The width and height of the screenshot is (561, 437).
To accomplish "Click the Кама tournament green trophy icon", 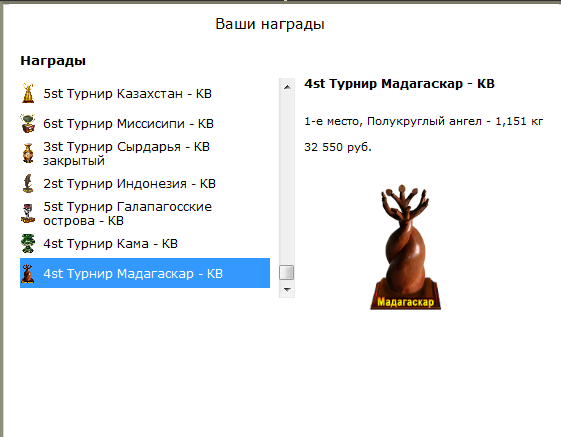I will pos(28,244).
